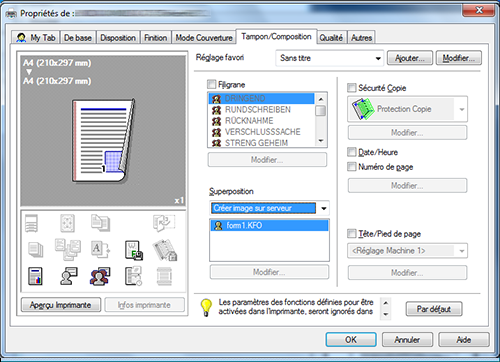Click the icon beside RUNDSCHREIBEN watermark
The width and height of the screenshot is (500, 362).
coord(217,110)
